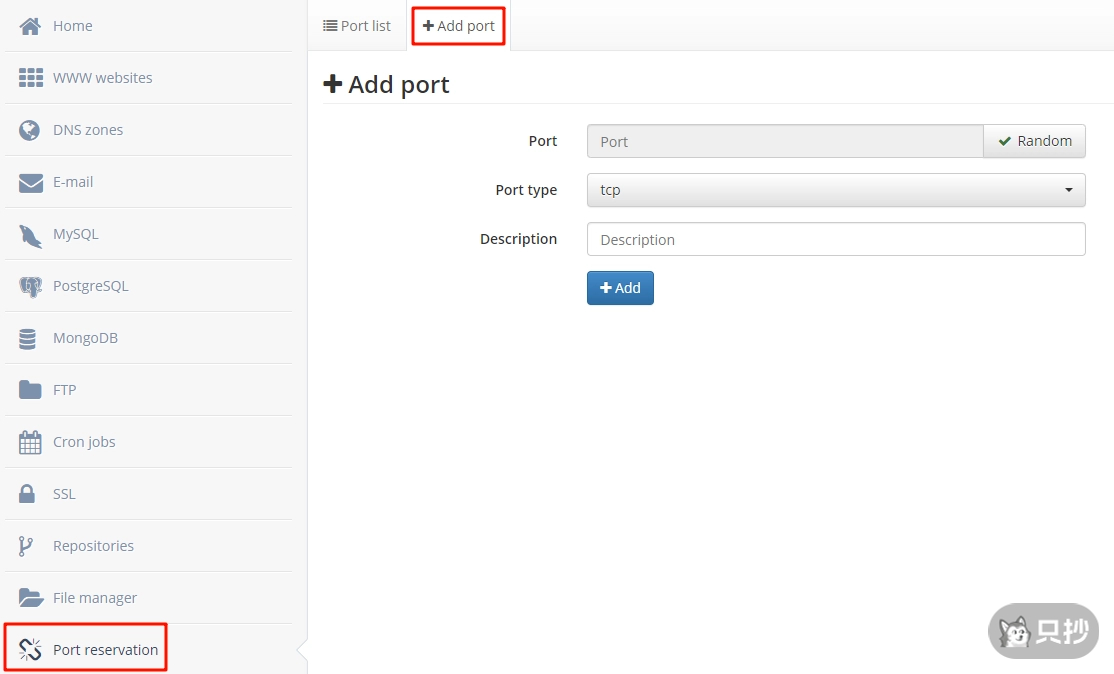Select the MongoDB database stack icon

[x=28, y=338]
